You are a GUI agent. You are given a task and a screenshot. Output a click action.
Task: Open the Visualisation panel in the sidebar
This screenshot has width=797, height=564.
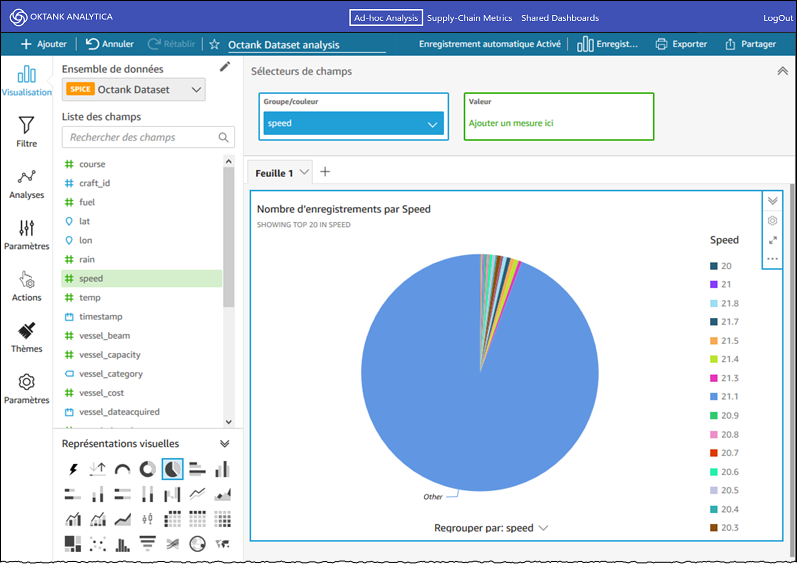tap(26, 81)
